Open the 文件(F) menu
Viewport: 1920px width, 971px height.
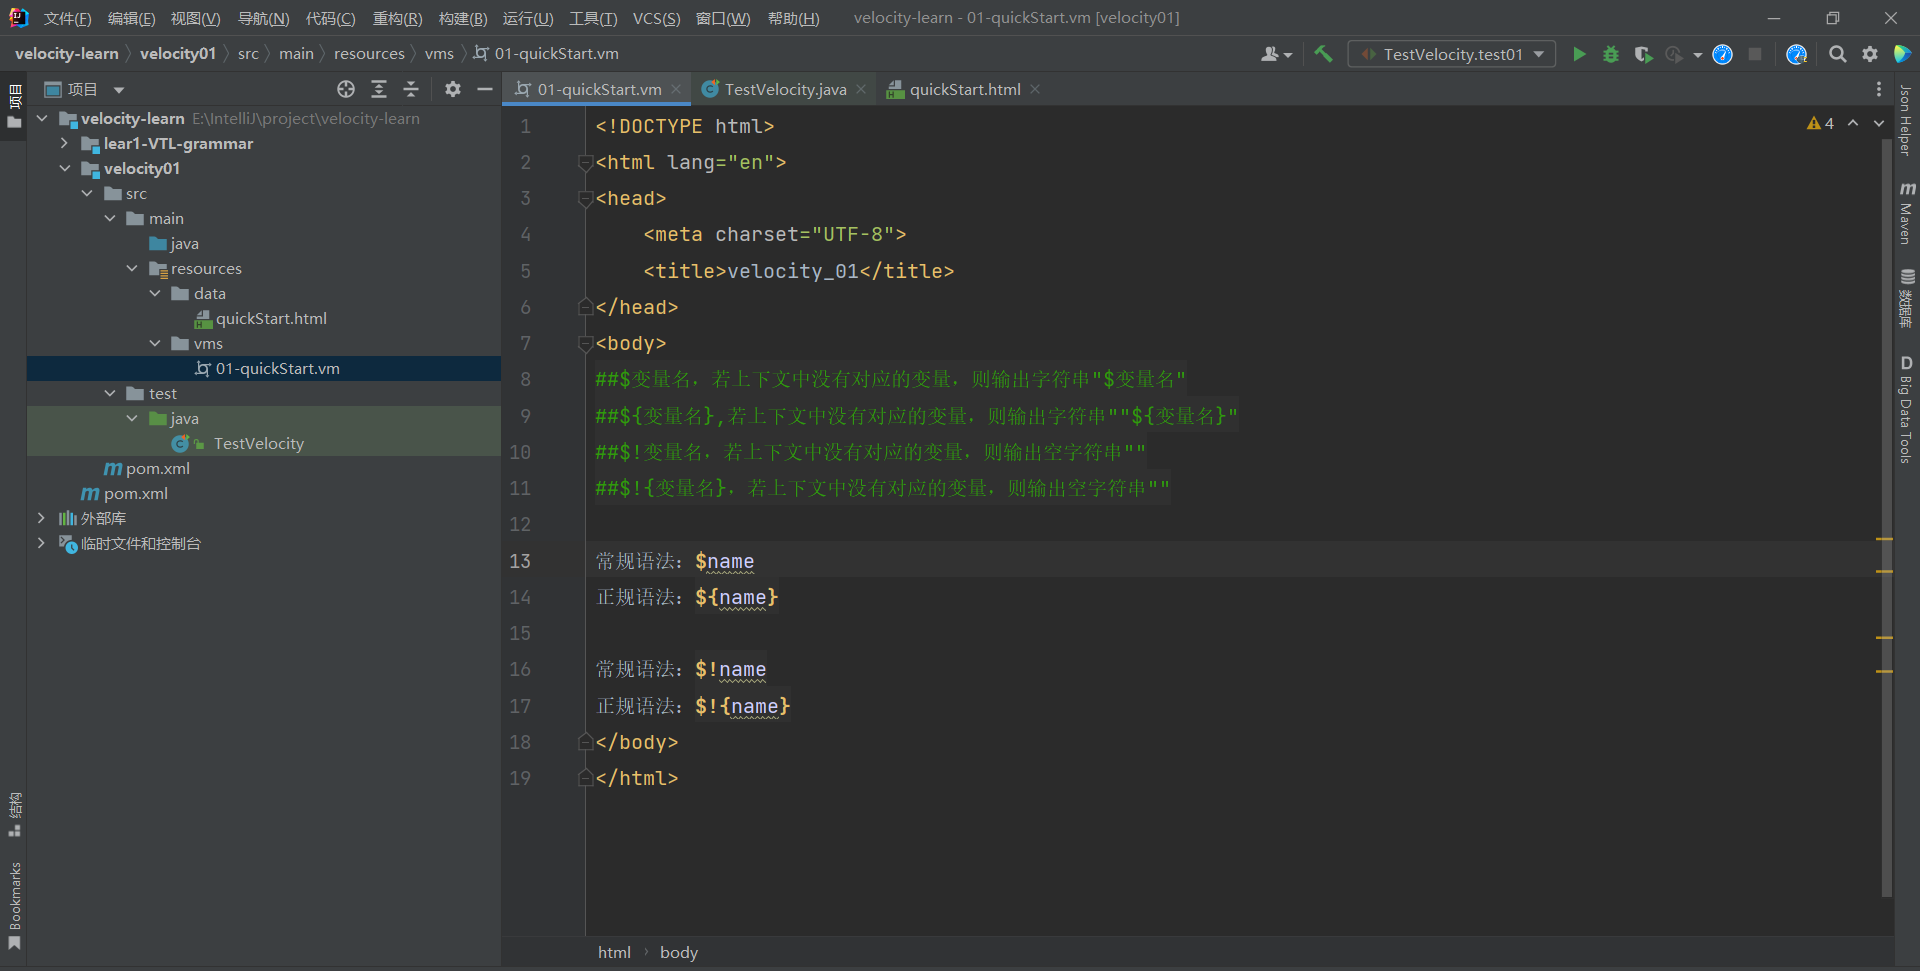(67, 18)
